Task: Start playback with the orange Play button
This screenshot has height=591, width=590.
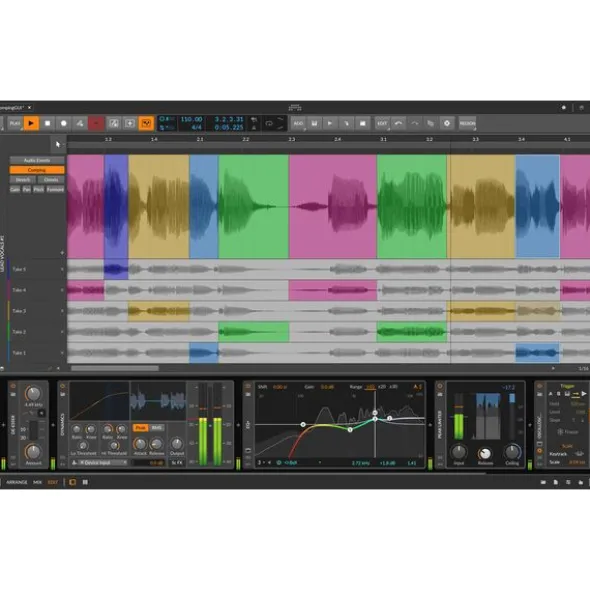Action: coord(31,123)
